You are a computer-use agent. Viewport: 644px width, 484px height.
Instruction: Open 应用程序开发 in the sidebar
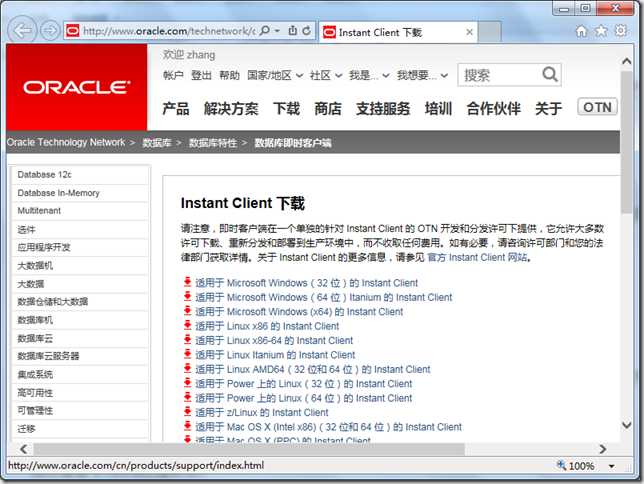pos(80,247)
